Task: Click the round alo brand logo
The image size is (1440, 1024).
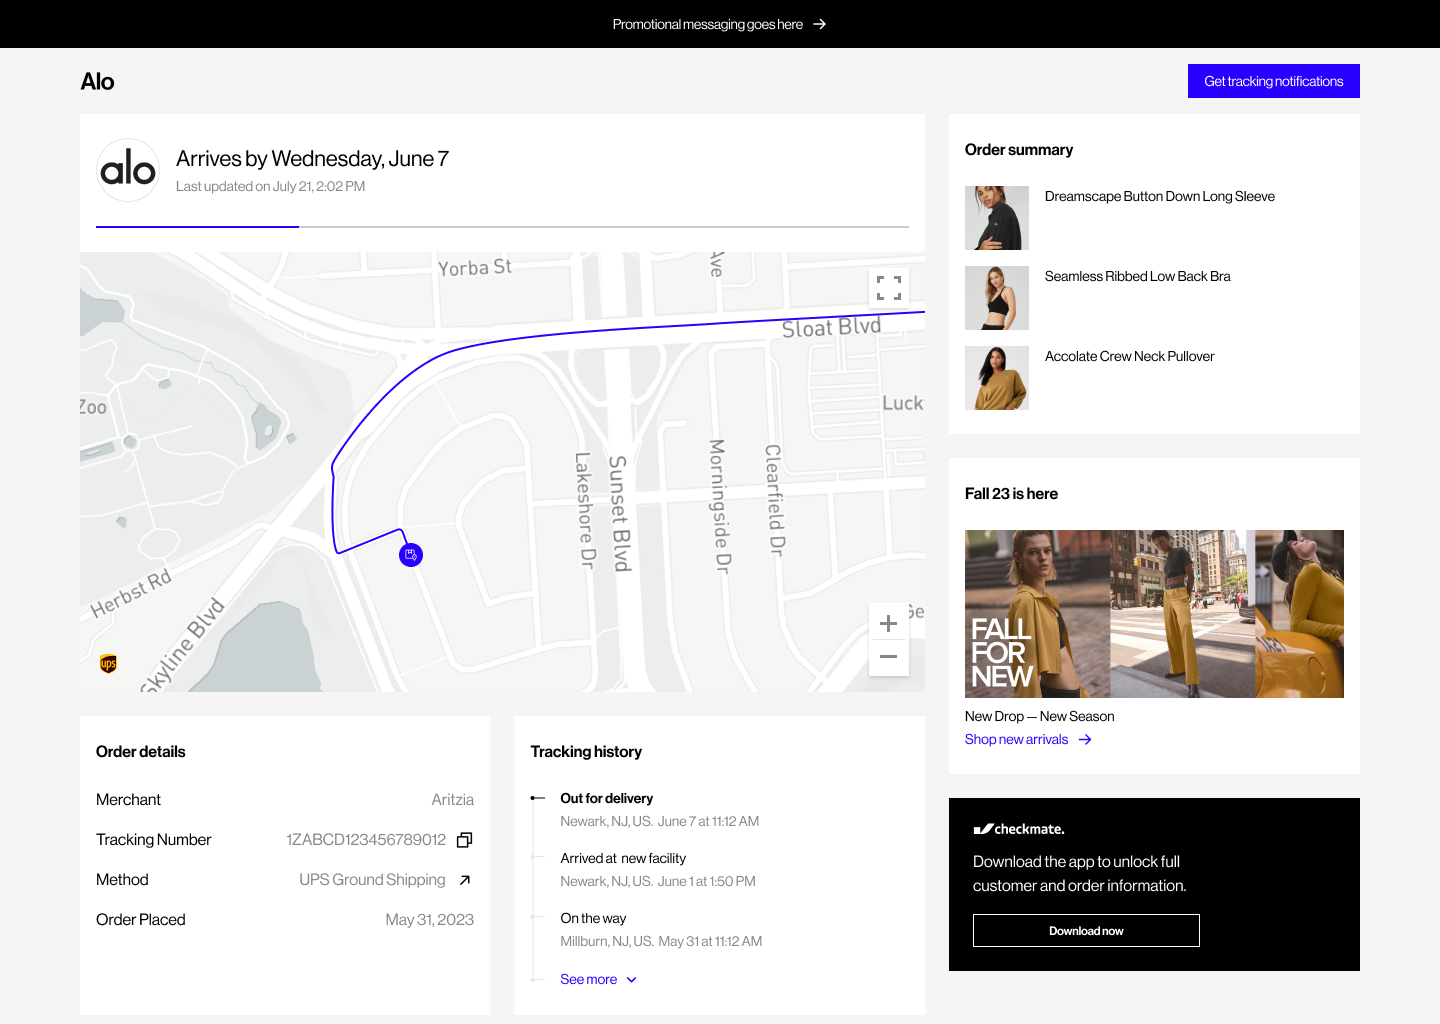Action: coord(128,170)
